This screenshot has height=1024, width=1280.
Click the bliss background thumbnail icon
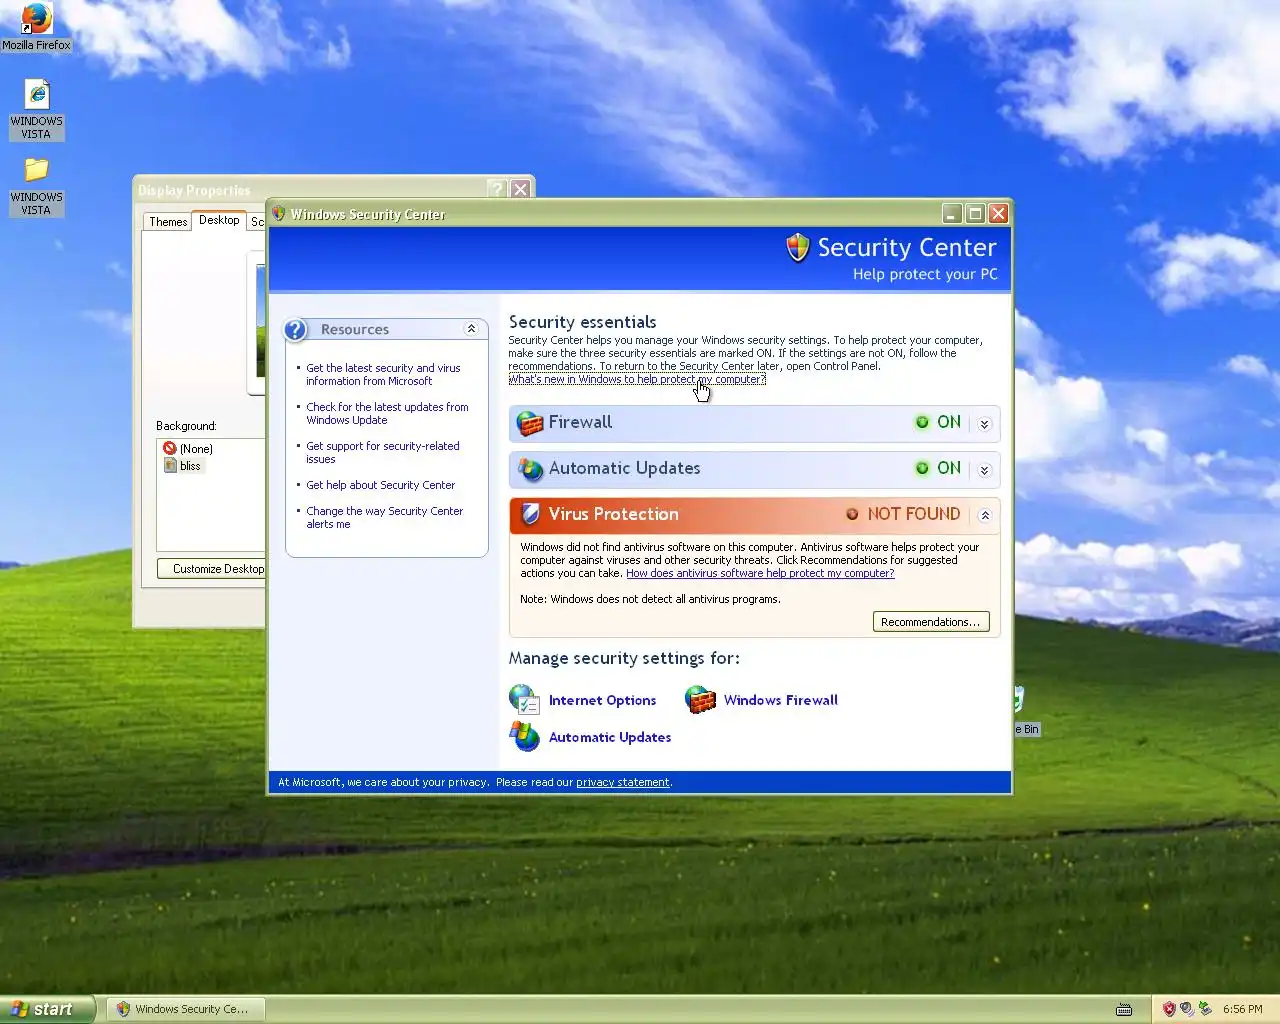[x=170, y=466]
